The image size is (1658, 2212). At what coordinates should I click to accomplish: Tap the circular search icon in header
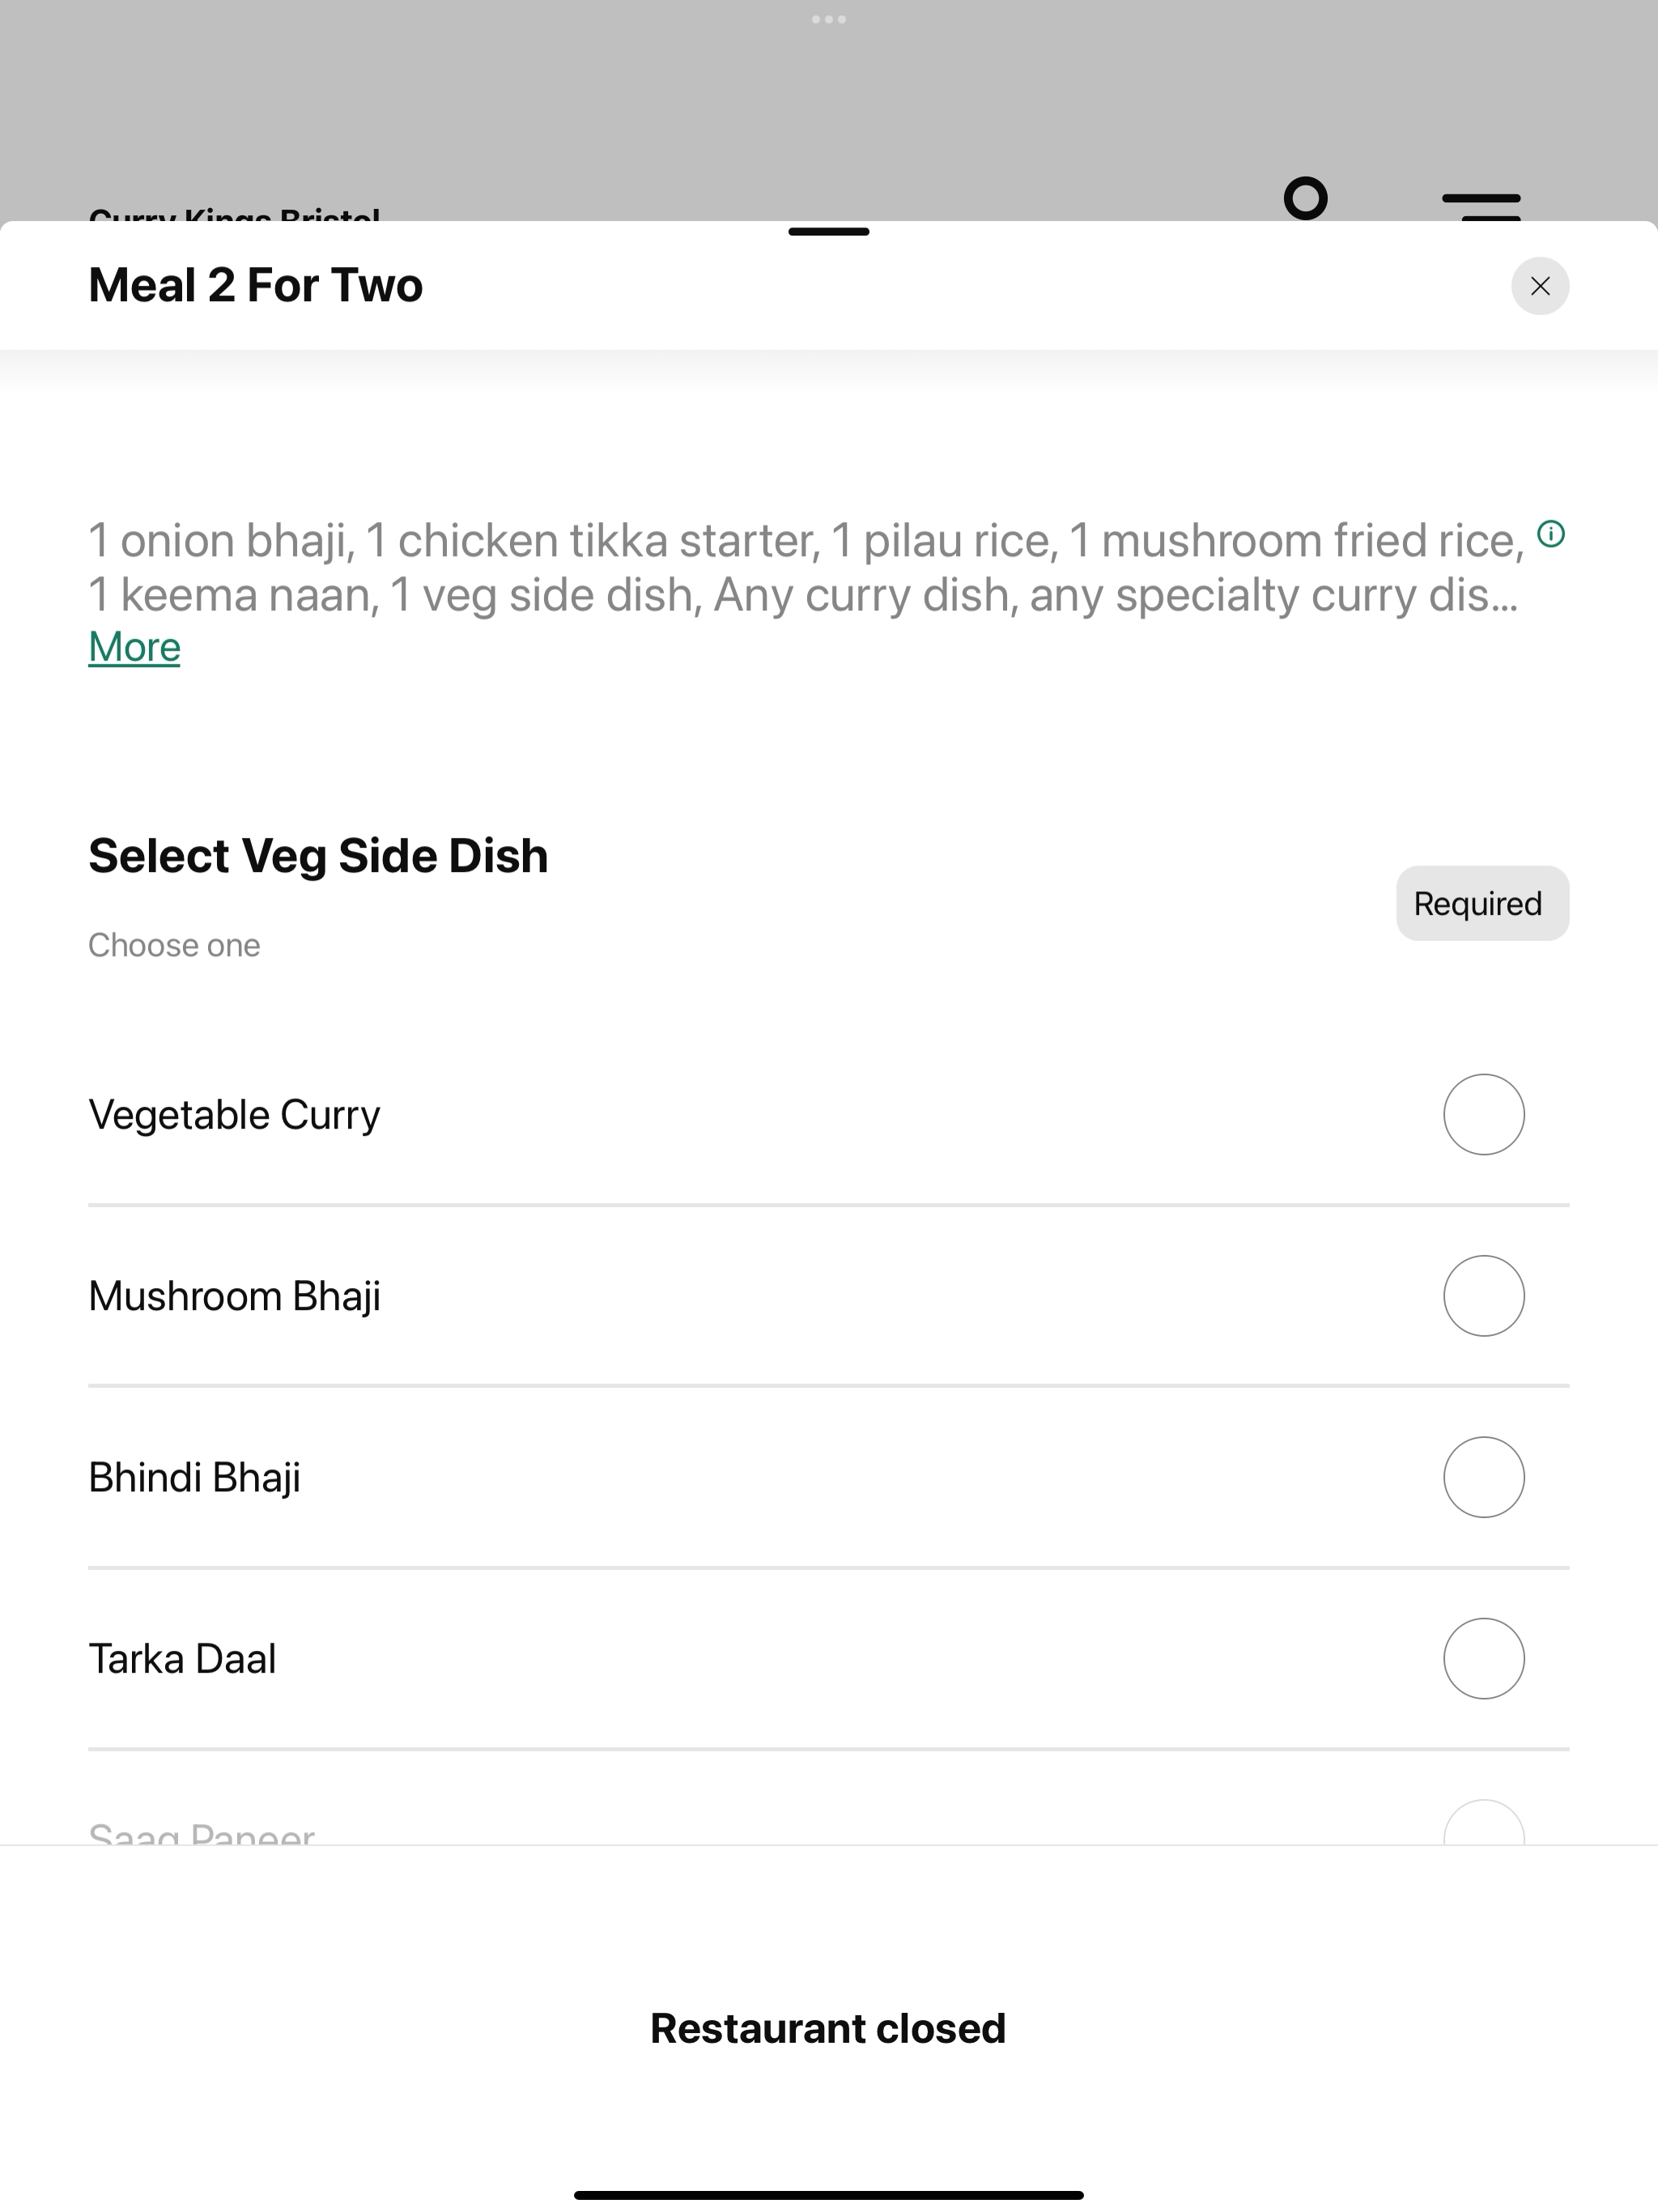click(x=1305, y=198)
